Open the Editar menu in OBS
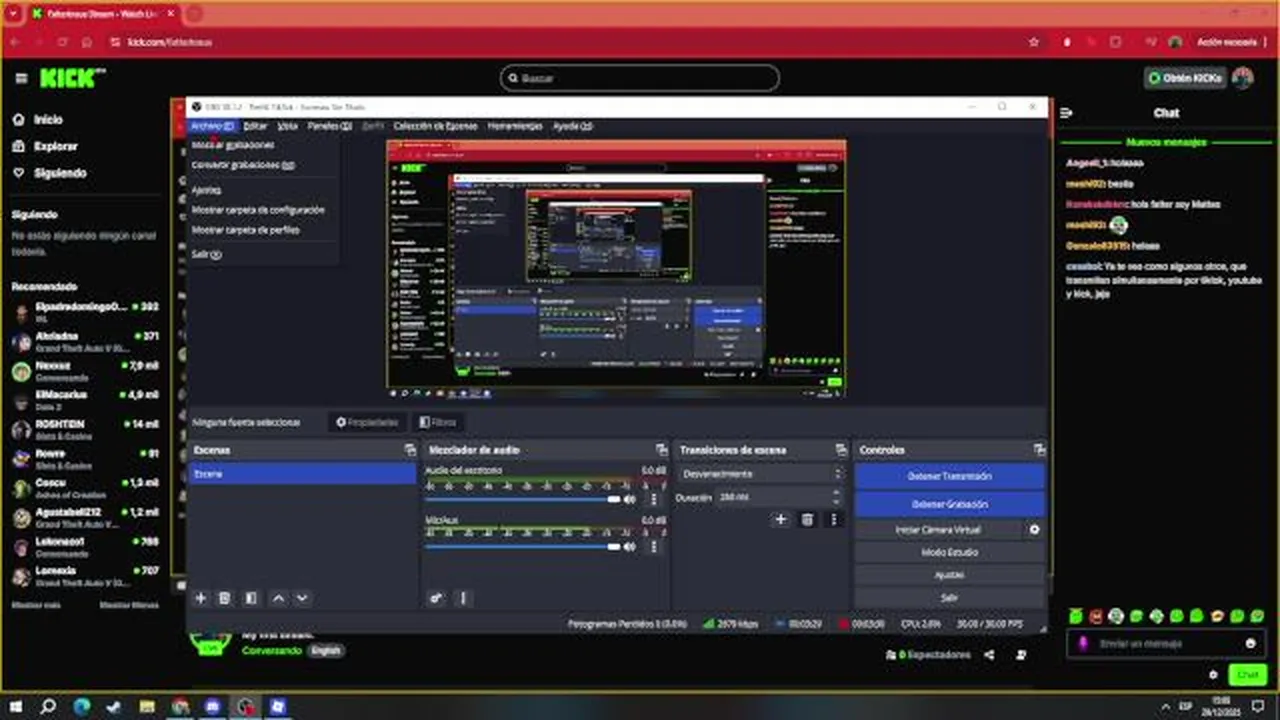Image resolution: width=1280 pixels, height=720 pixels. click(x=255, y=126)
